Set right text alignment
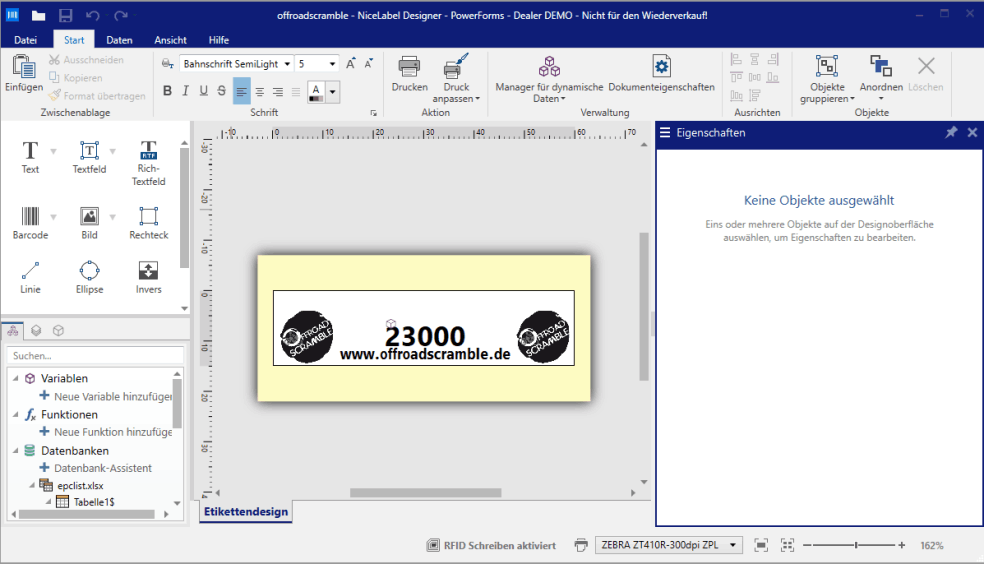This screenshot has height=564, width=984. tap(278, 92)
